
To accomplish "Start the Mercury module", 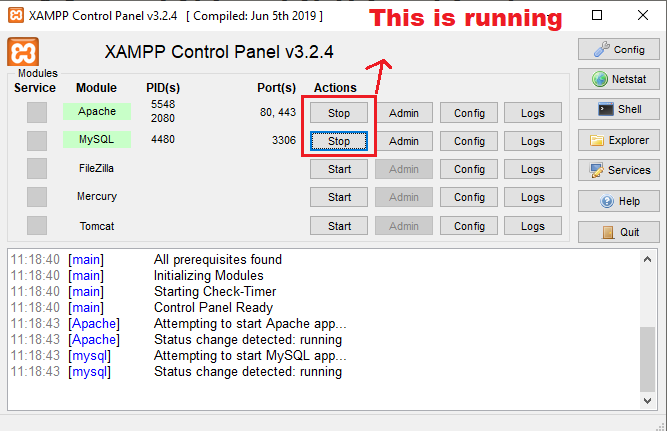I will tap(339, 197).
